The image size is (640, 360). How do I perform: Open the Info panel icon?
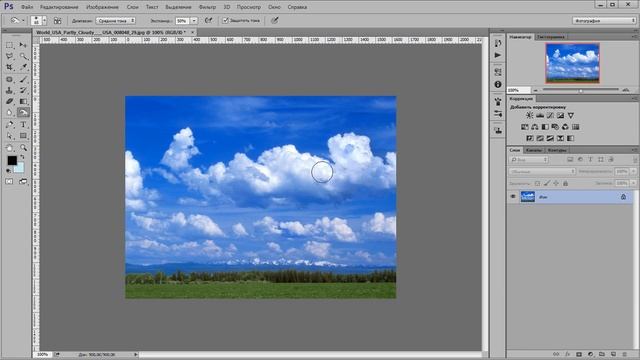click(498, 84)
